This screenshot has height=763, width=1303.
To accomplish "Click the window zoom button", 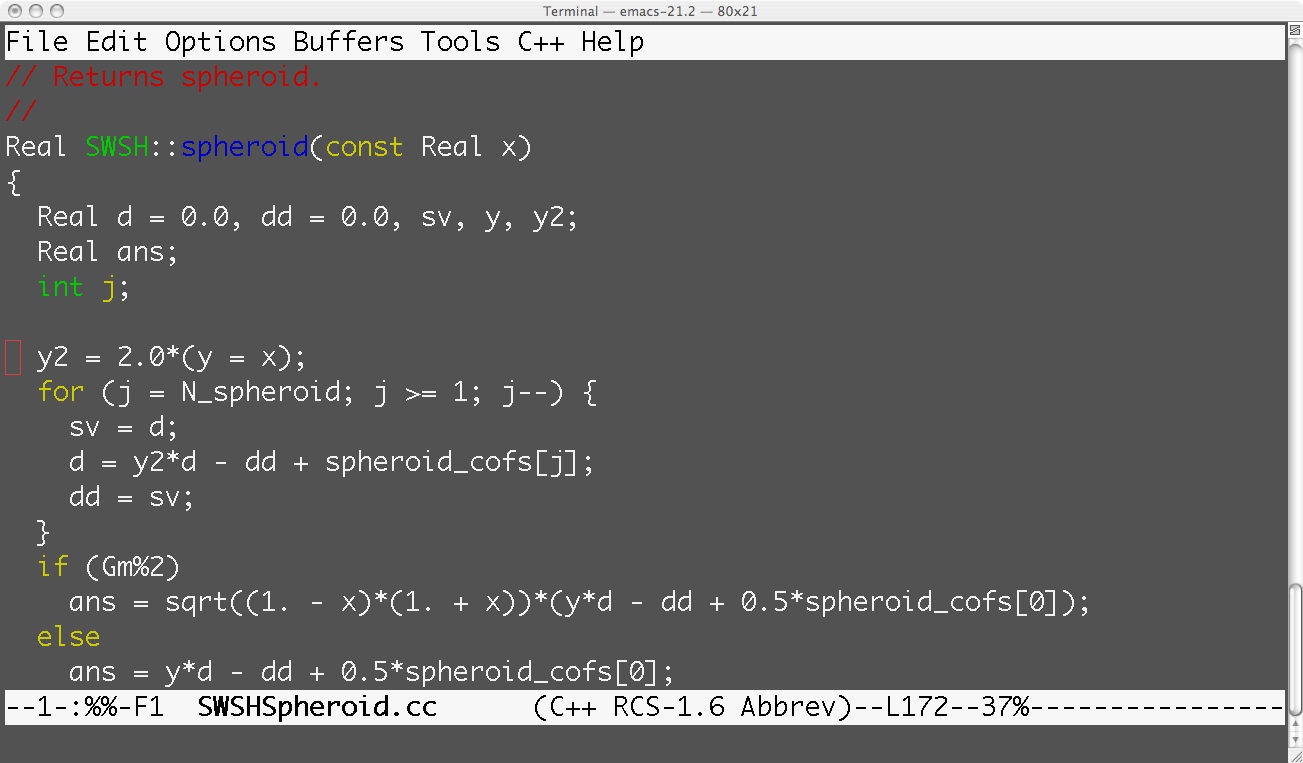I will [x=56, y=11].
